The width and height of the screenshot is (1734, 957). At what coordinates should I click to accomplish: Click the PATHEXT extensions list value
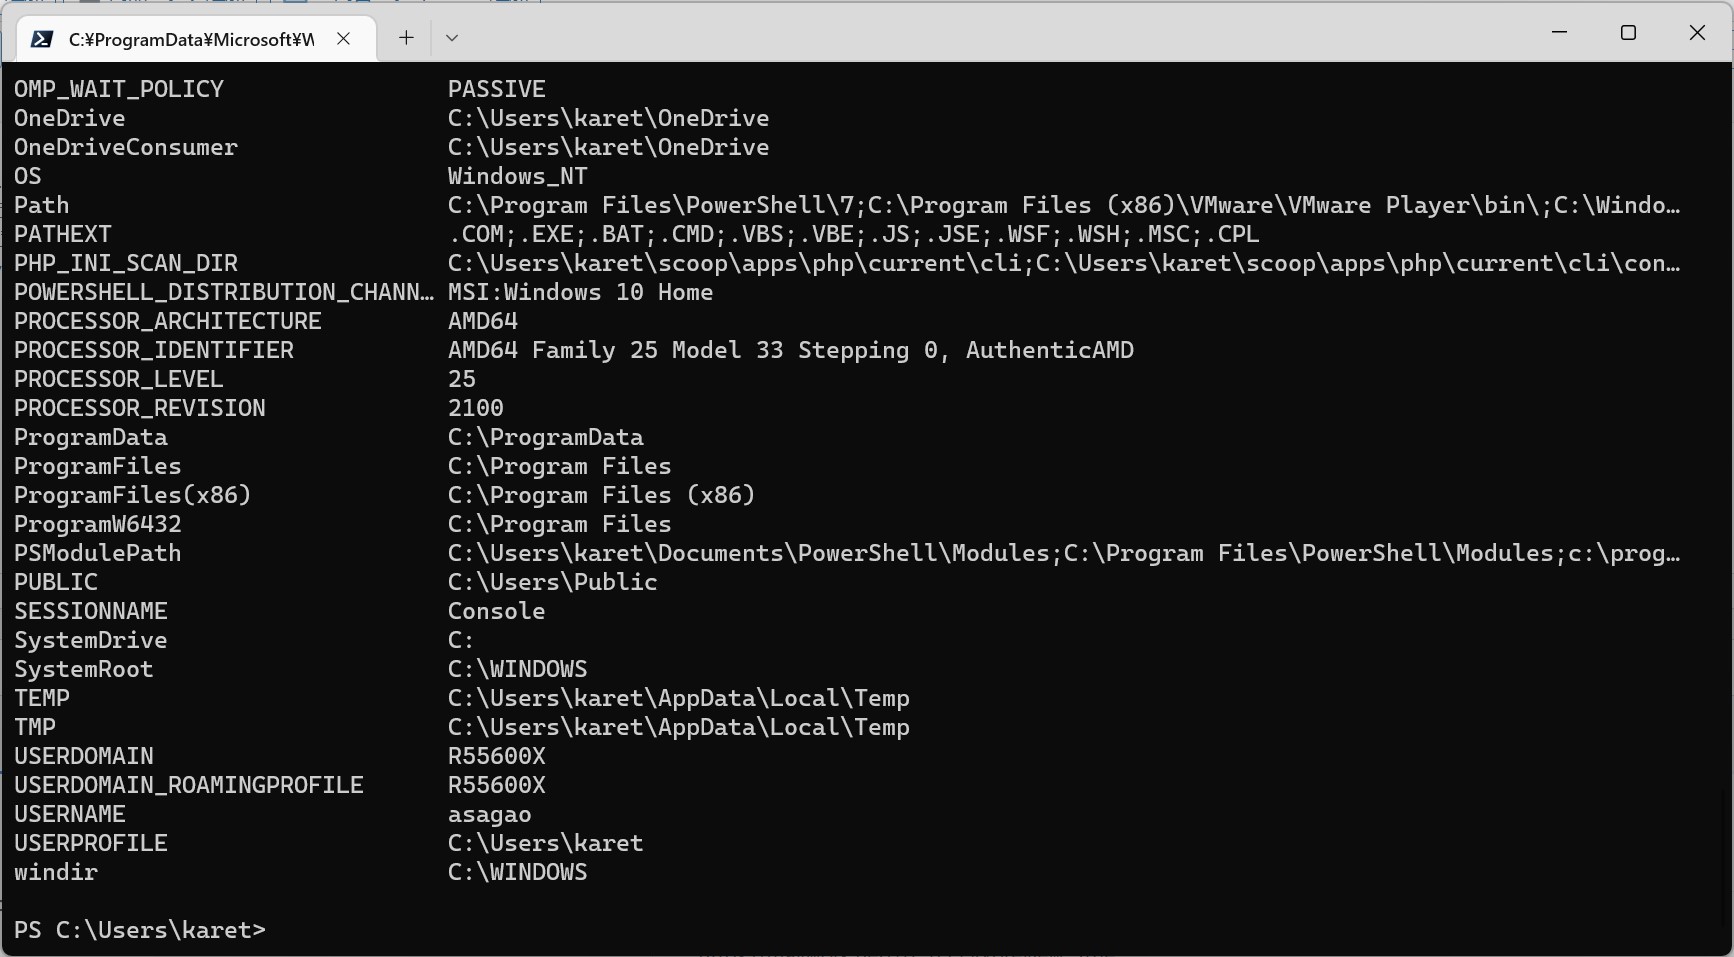click(x=853, y=234)
